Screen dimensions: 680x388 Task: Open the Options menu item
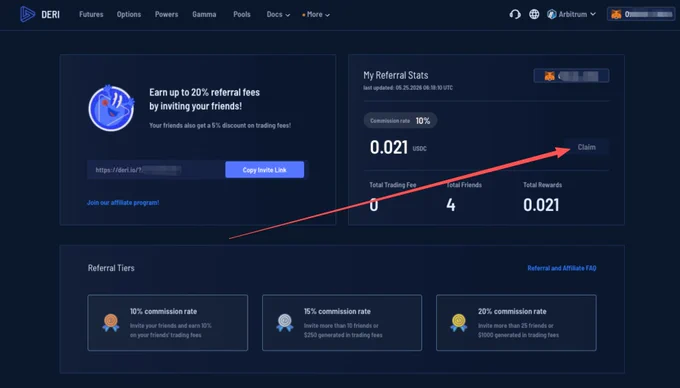click(129, 14)
